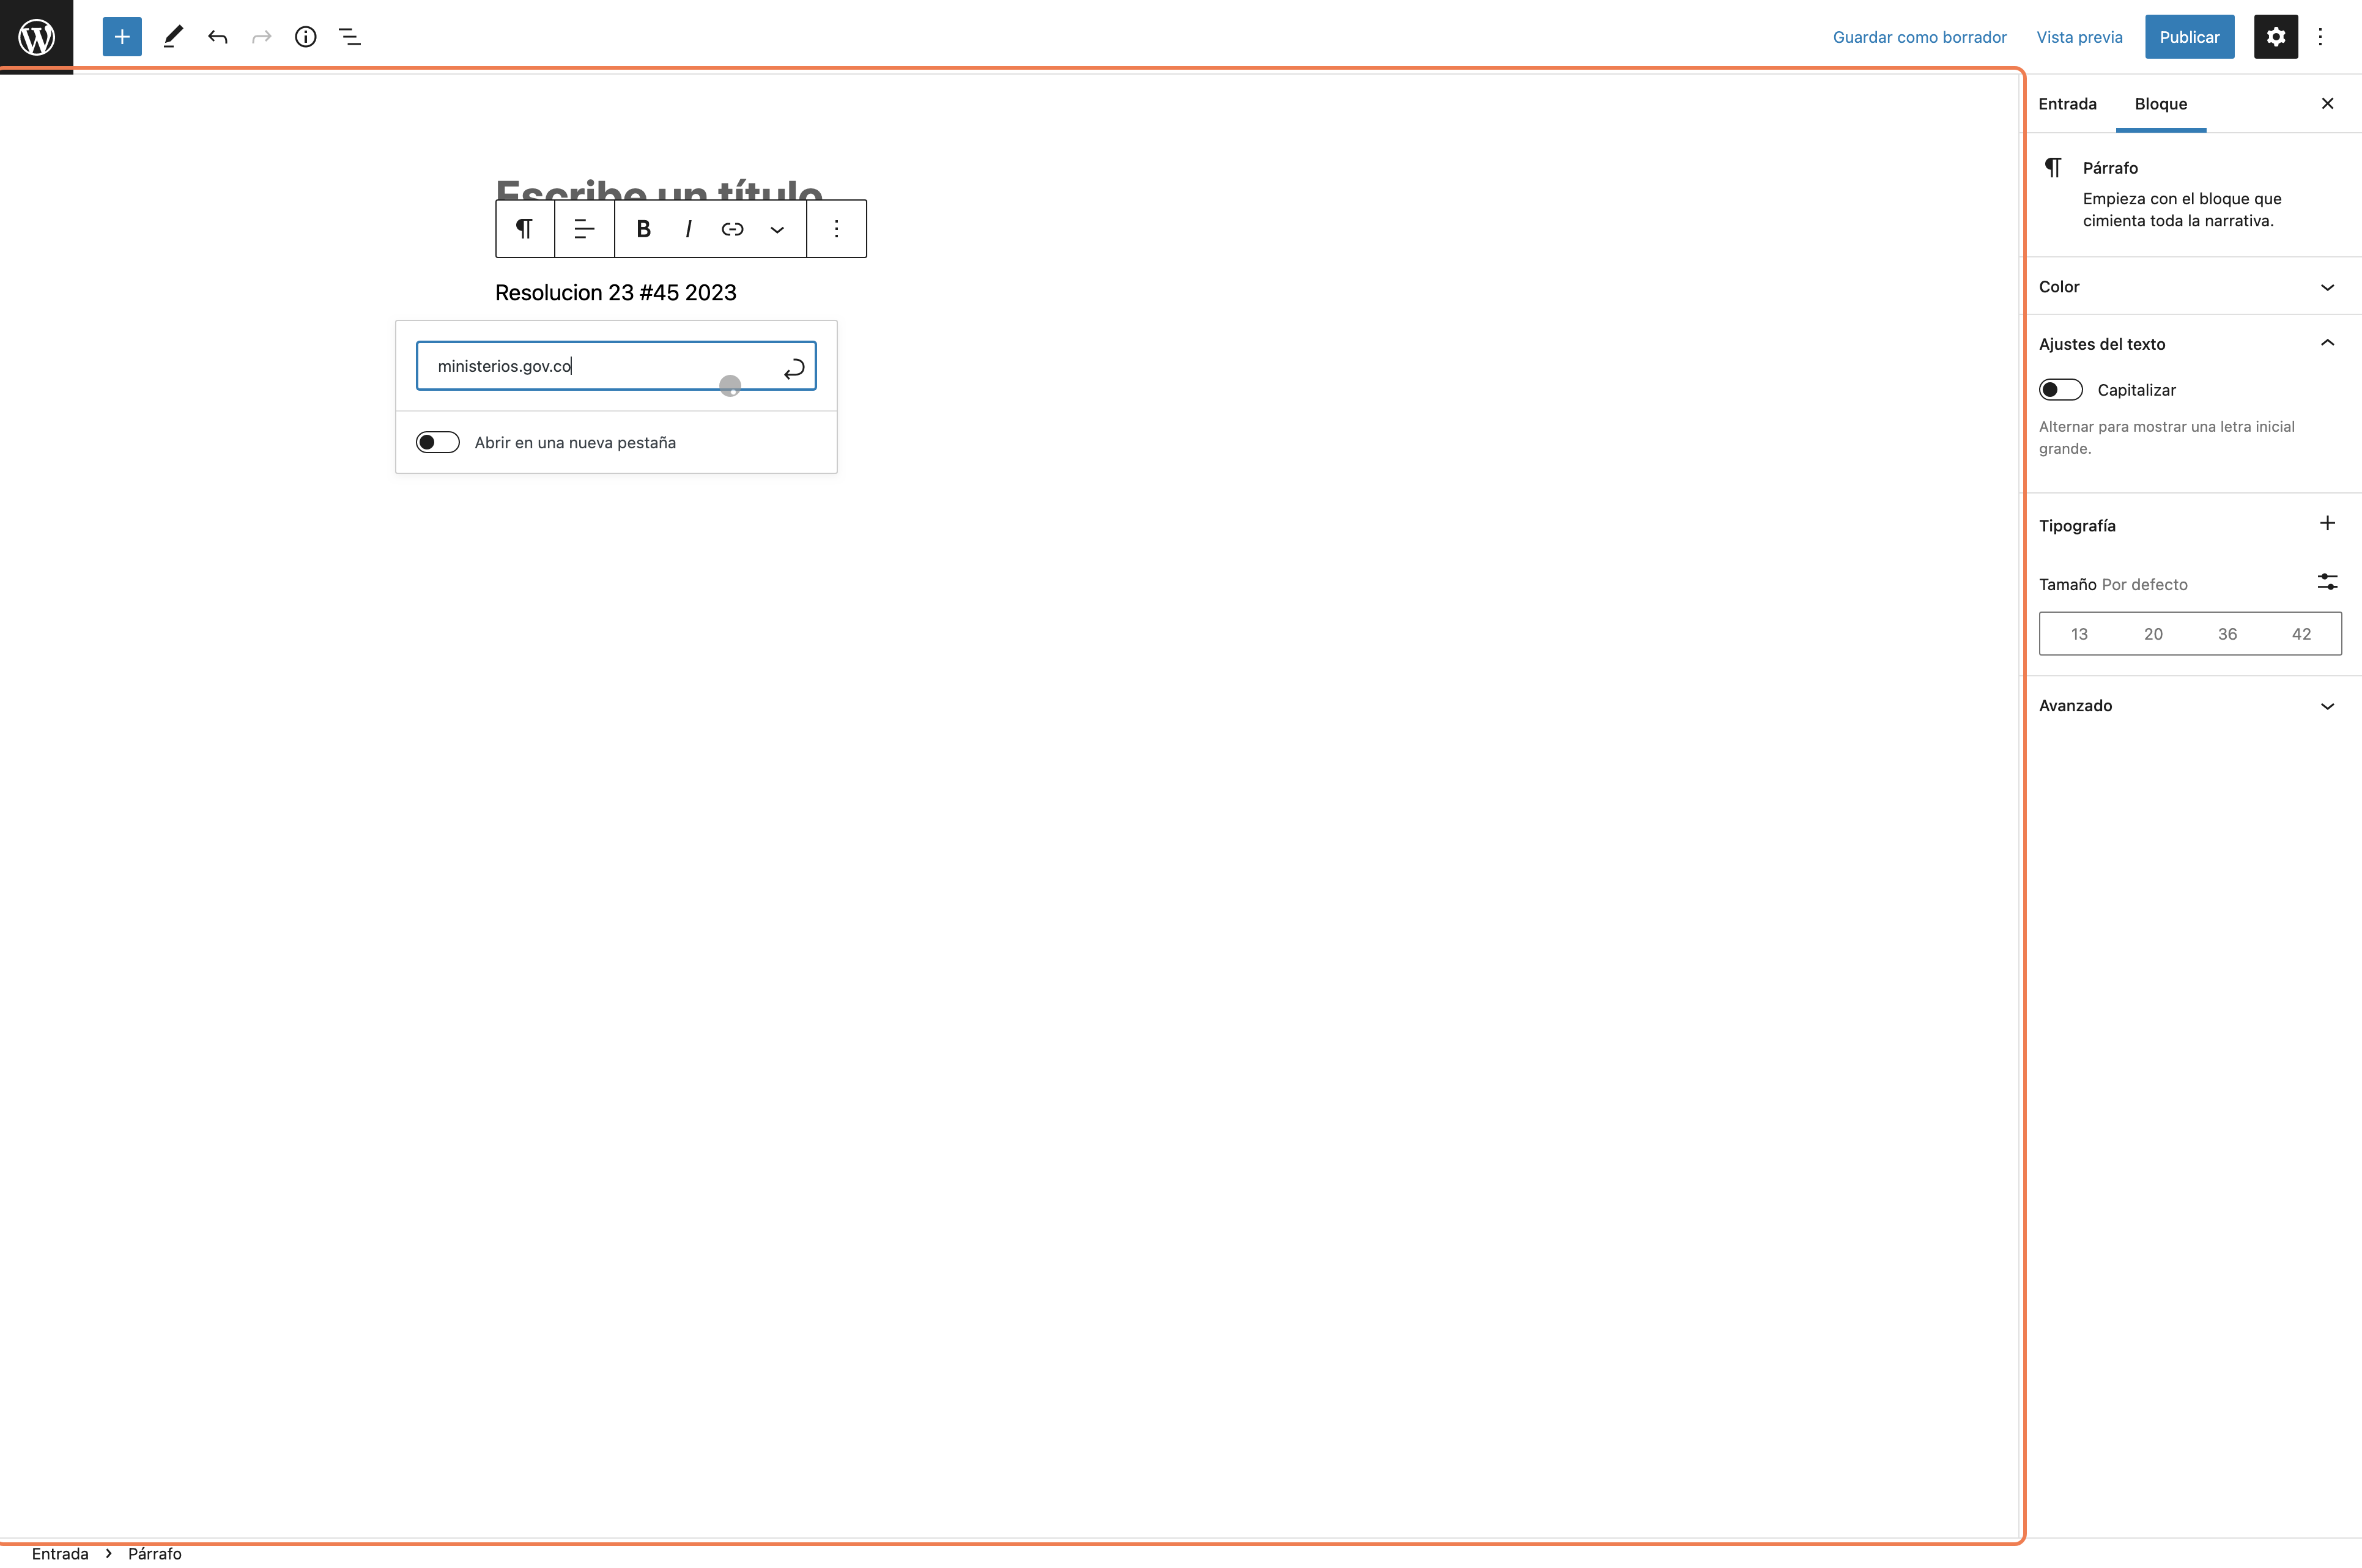Screen dimensions: 2362x1568
Task: Open the WordPress logo menu
Action: tap(36, 37)
